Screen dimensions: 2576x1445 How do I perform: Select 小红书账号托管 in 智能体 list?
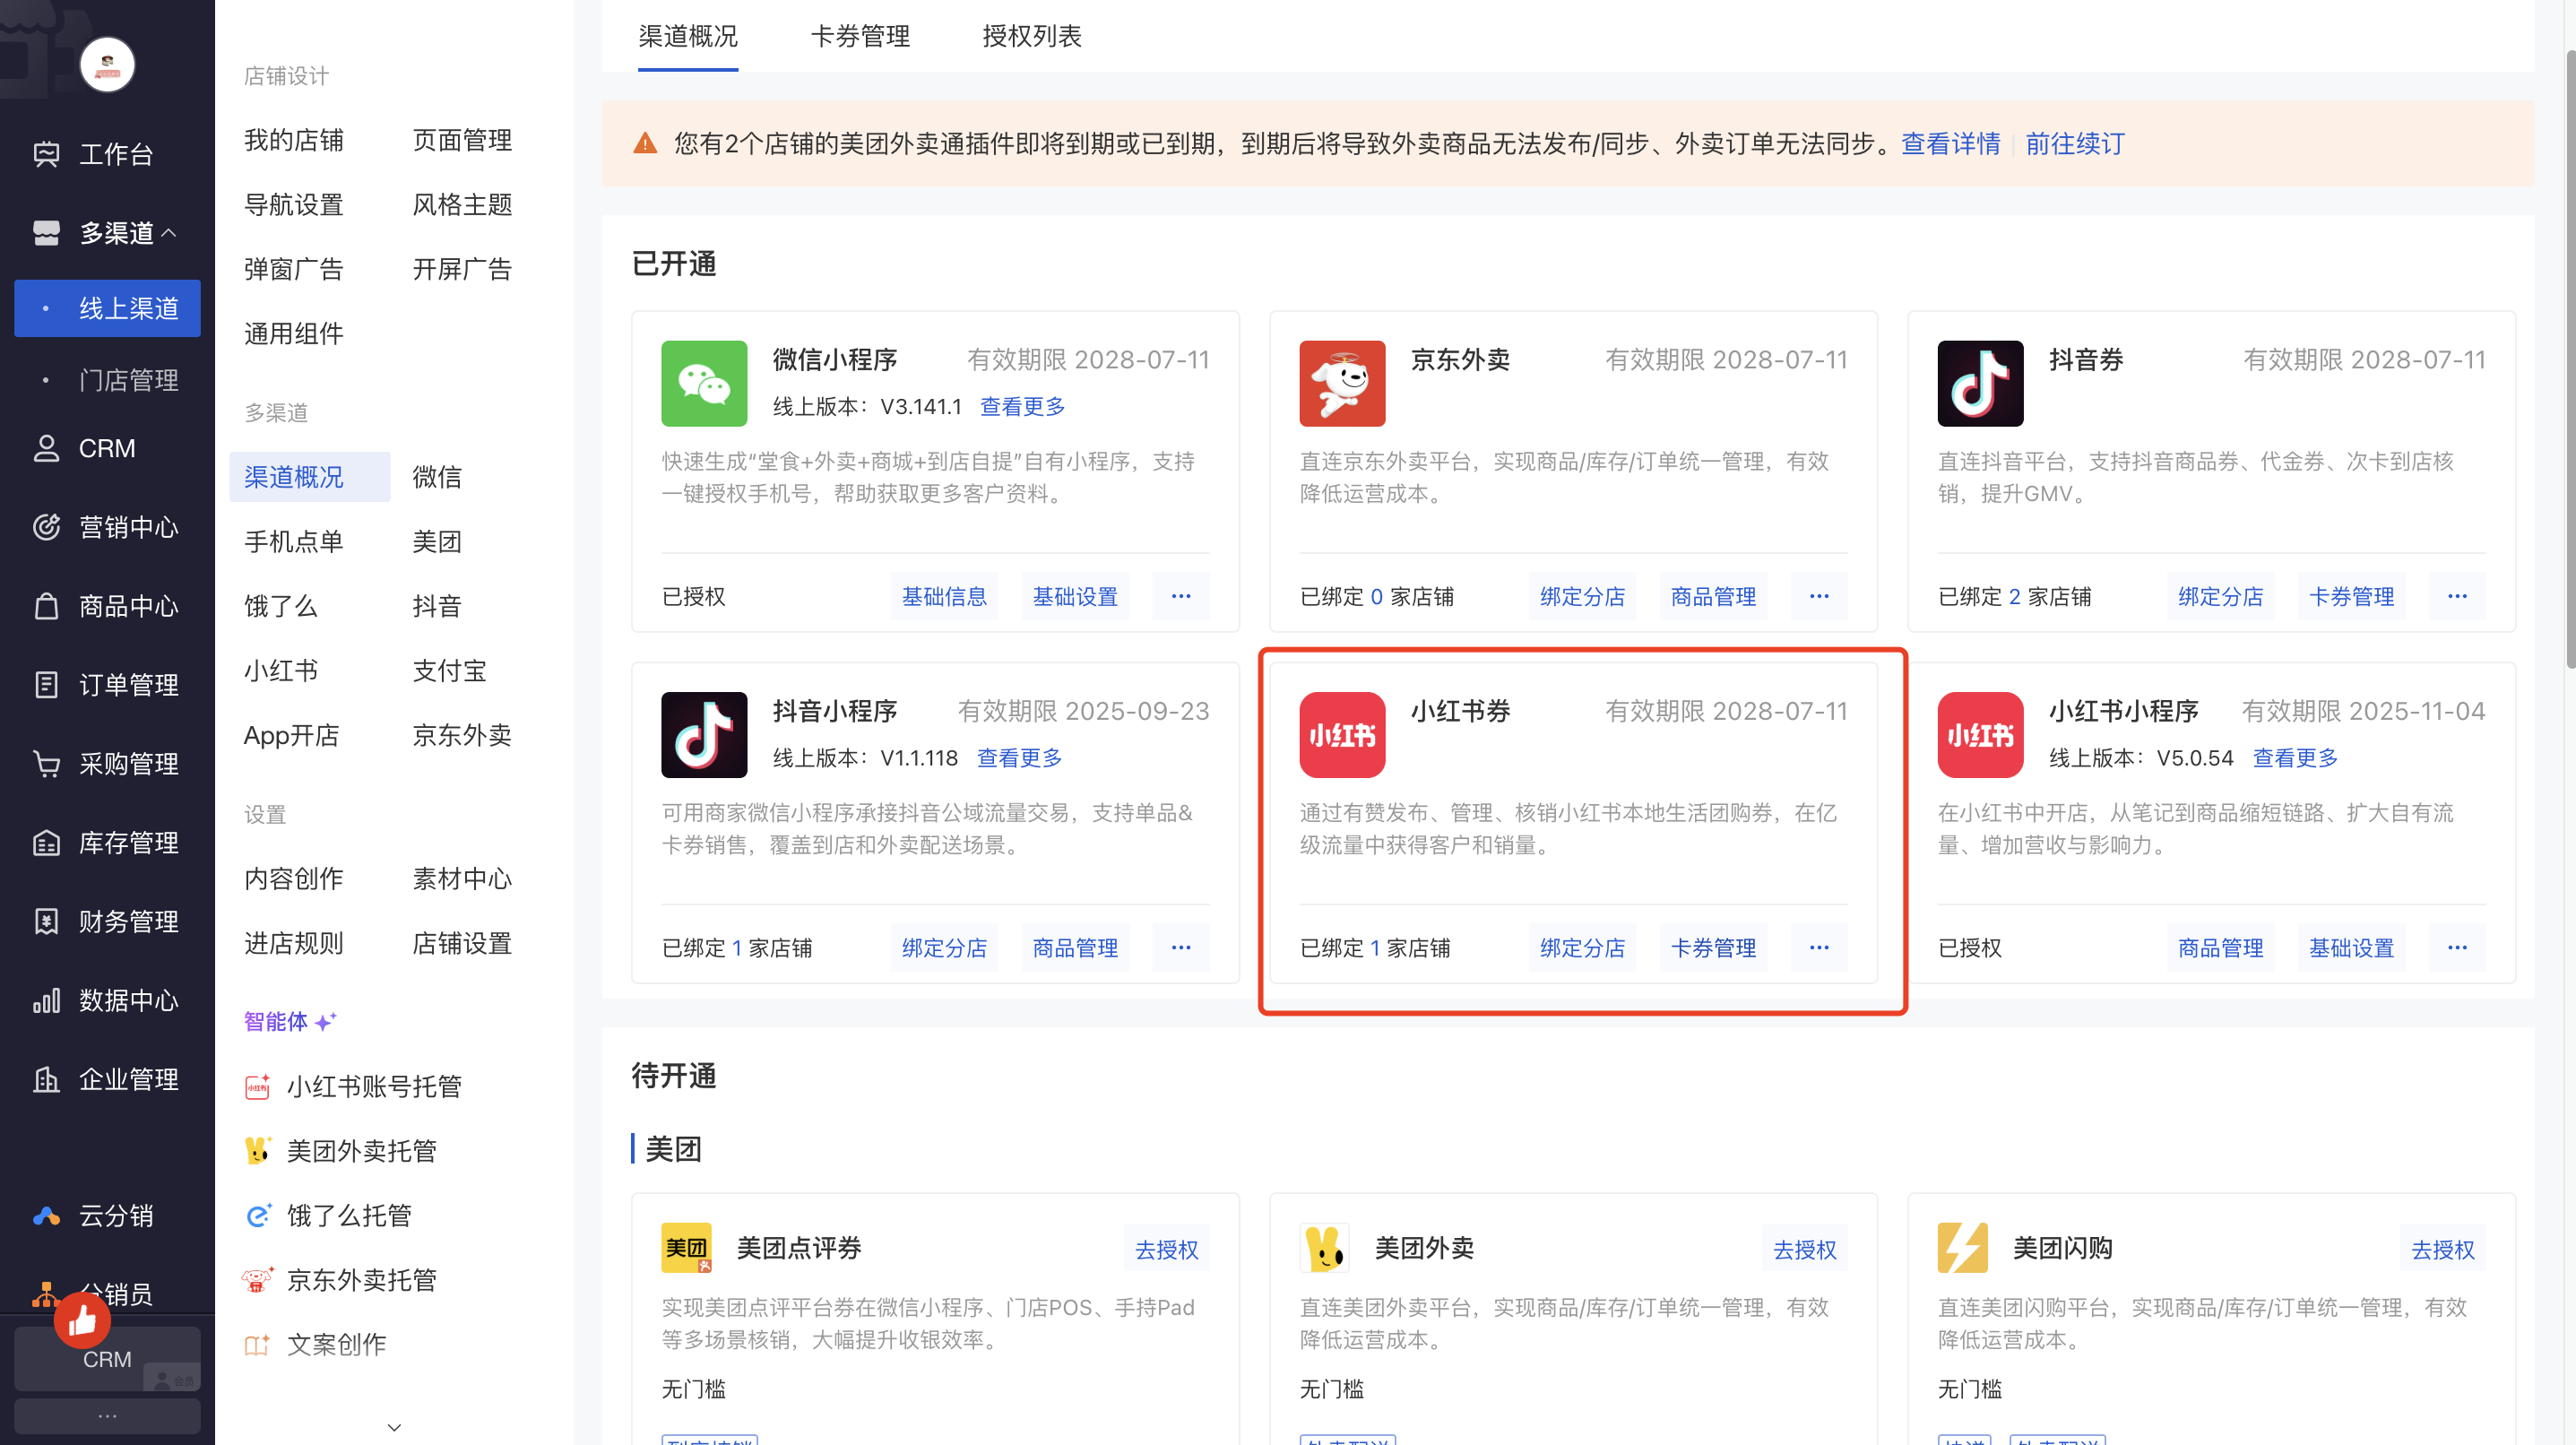point(373,1086)
